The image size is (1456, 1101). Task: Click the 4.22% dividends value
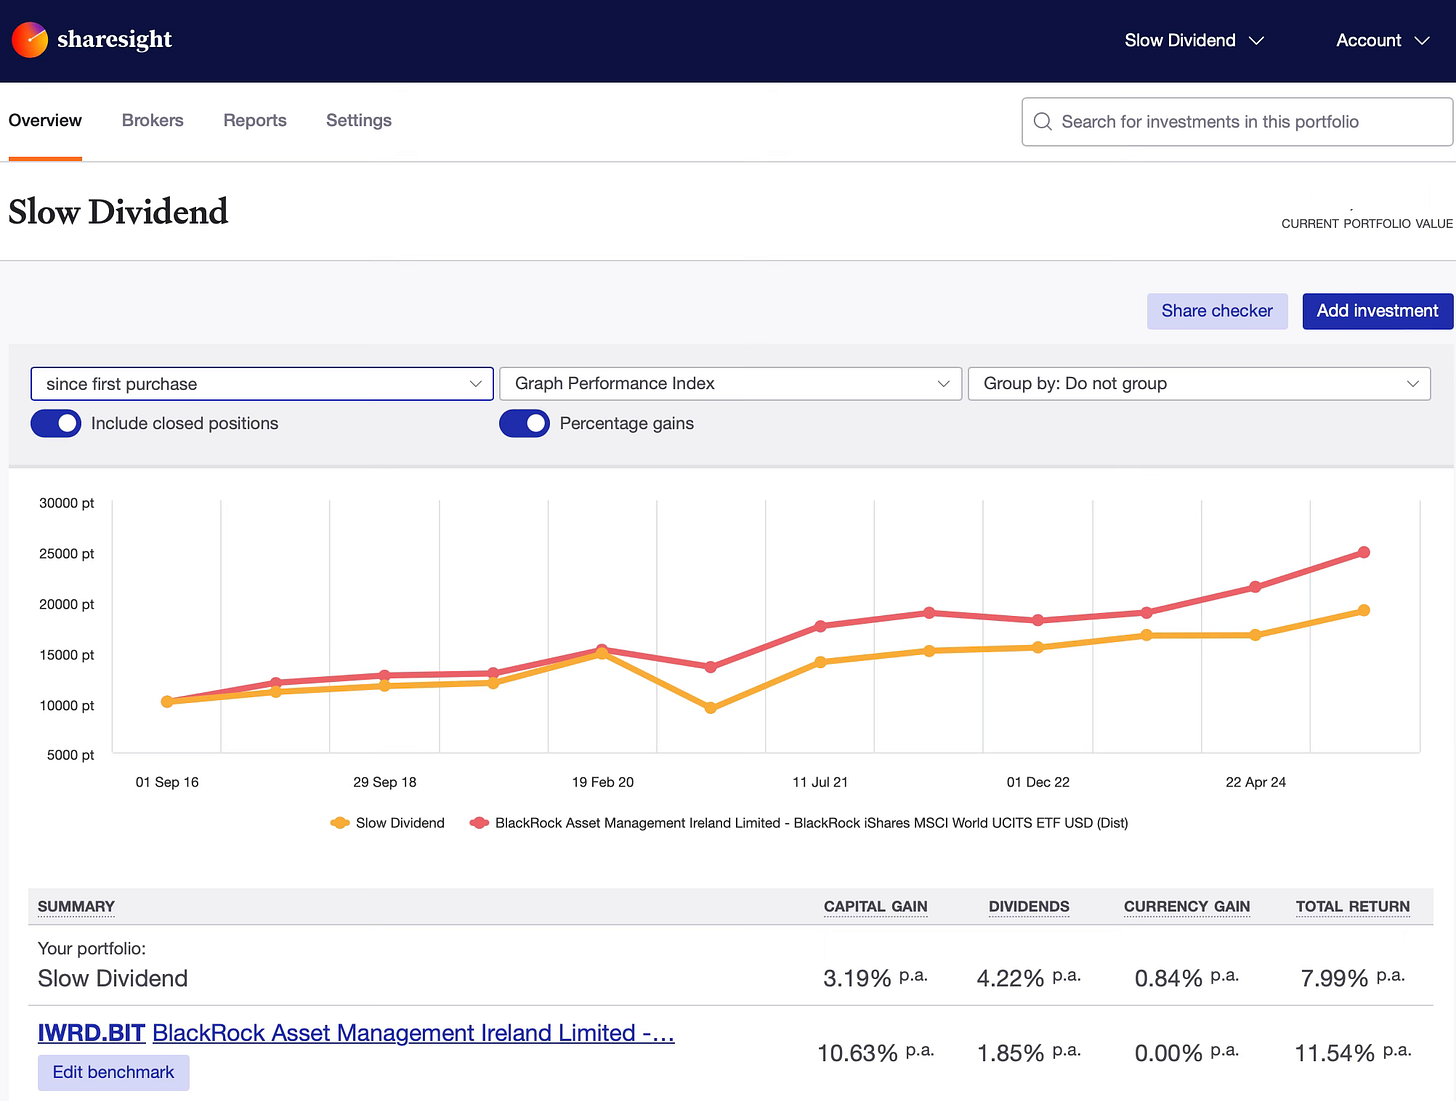(x=1029, y=978)
